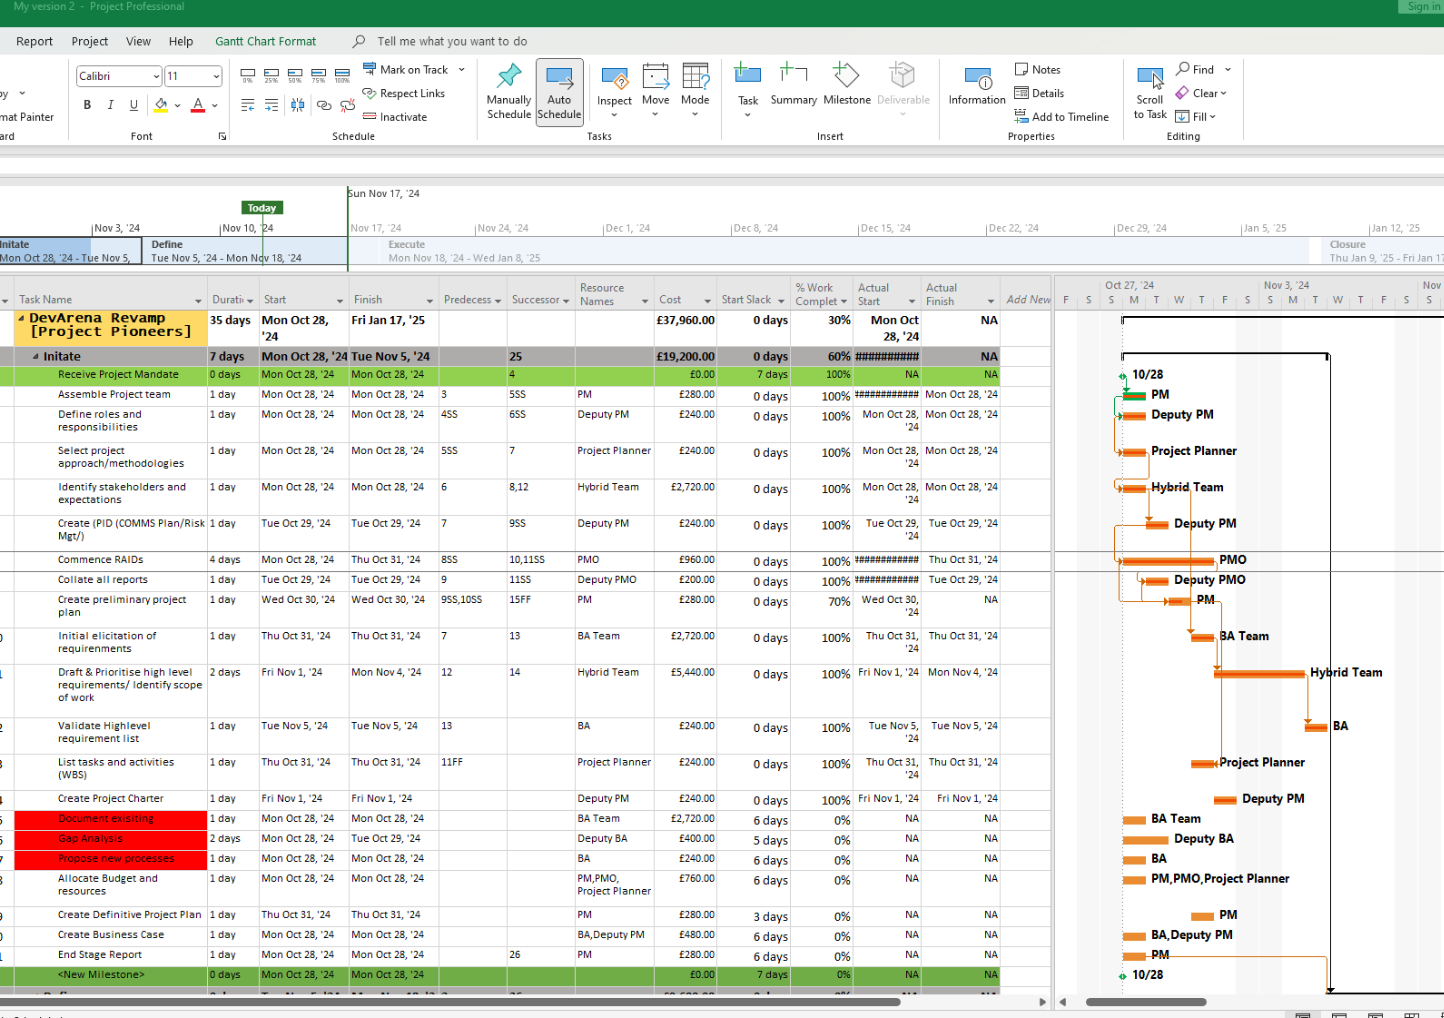This screenshot has width=1444, height=1018.
Task: Open the Report menu
Action: (34, 41)
